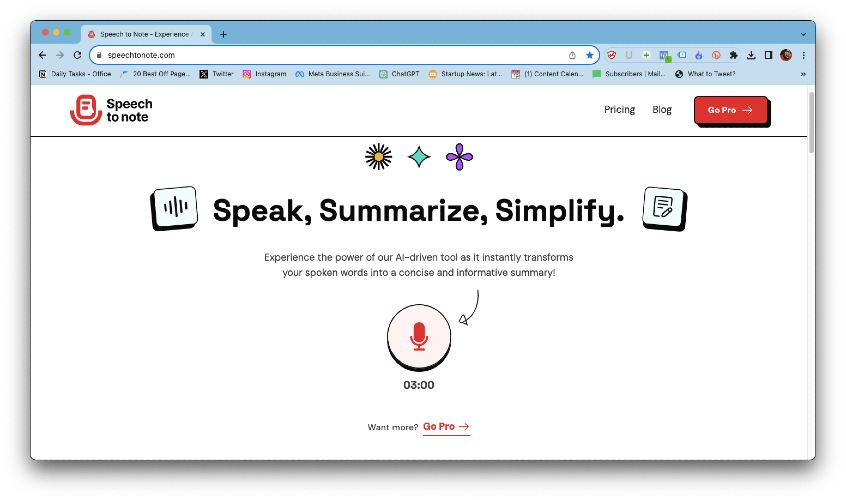The image size is (846, 500).
Task: Close the Speech to Note tab
Action: tap(203, 35)
